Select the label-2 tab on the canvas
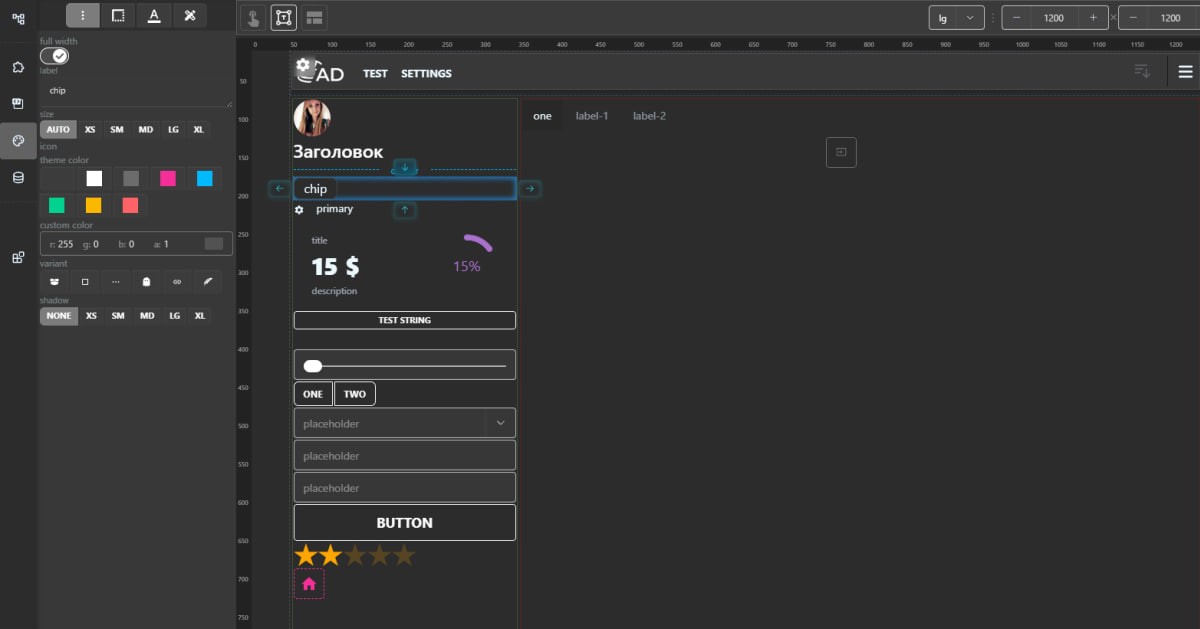This screenshot has width=1200, height=629. pyautogui.click(x=650, y=116)
